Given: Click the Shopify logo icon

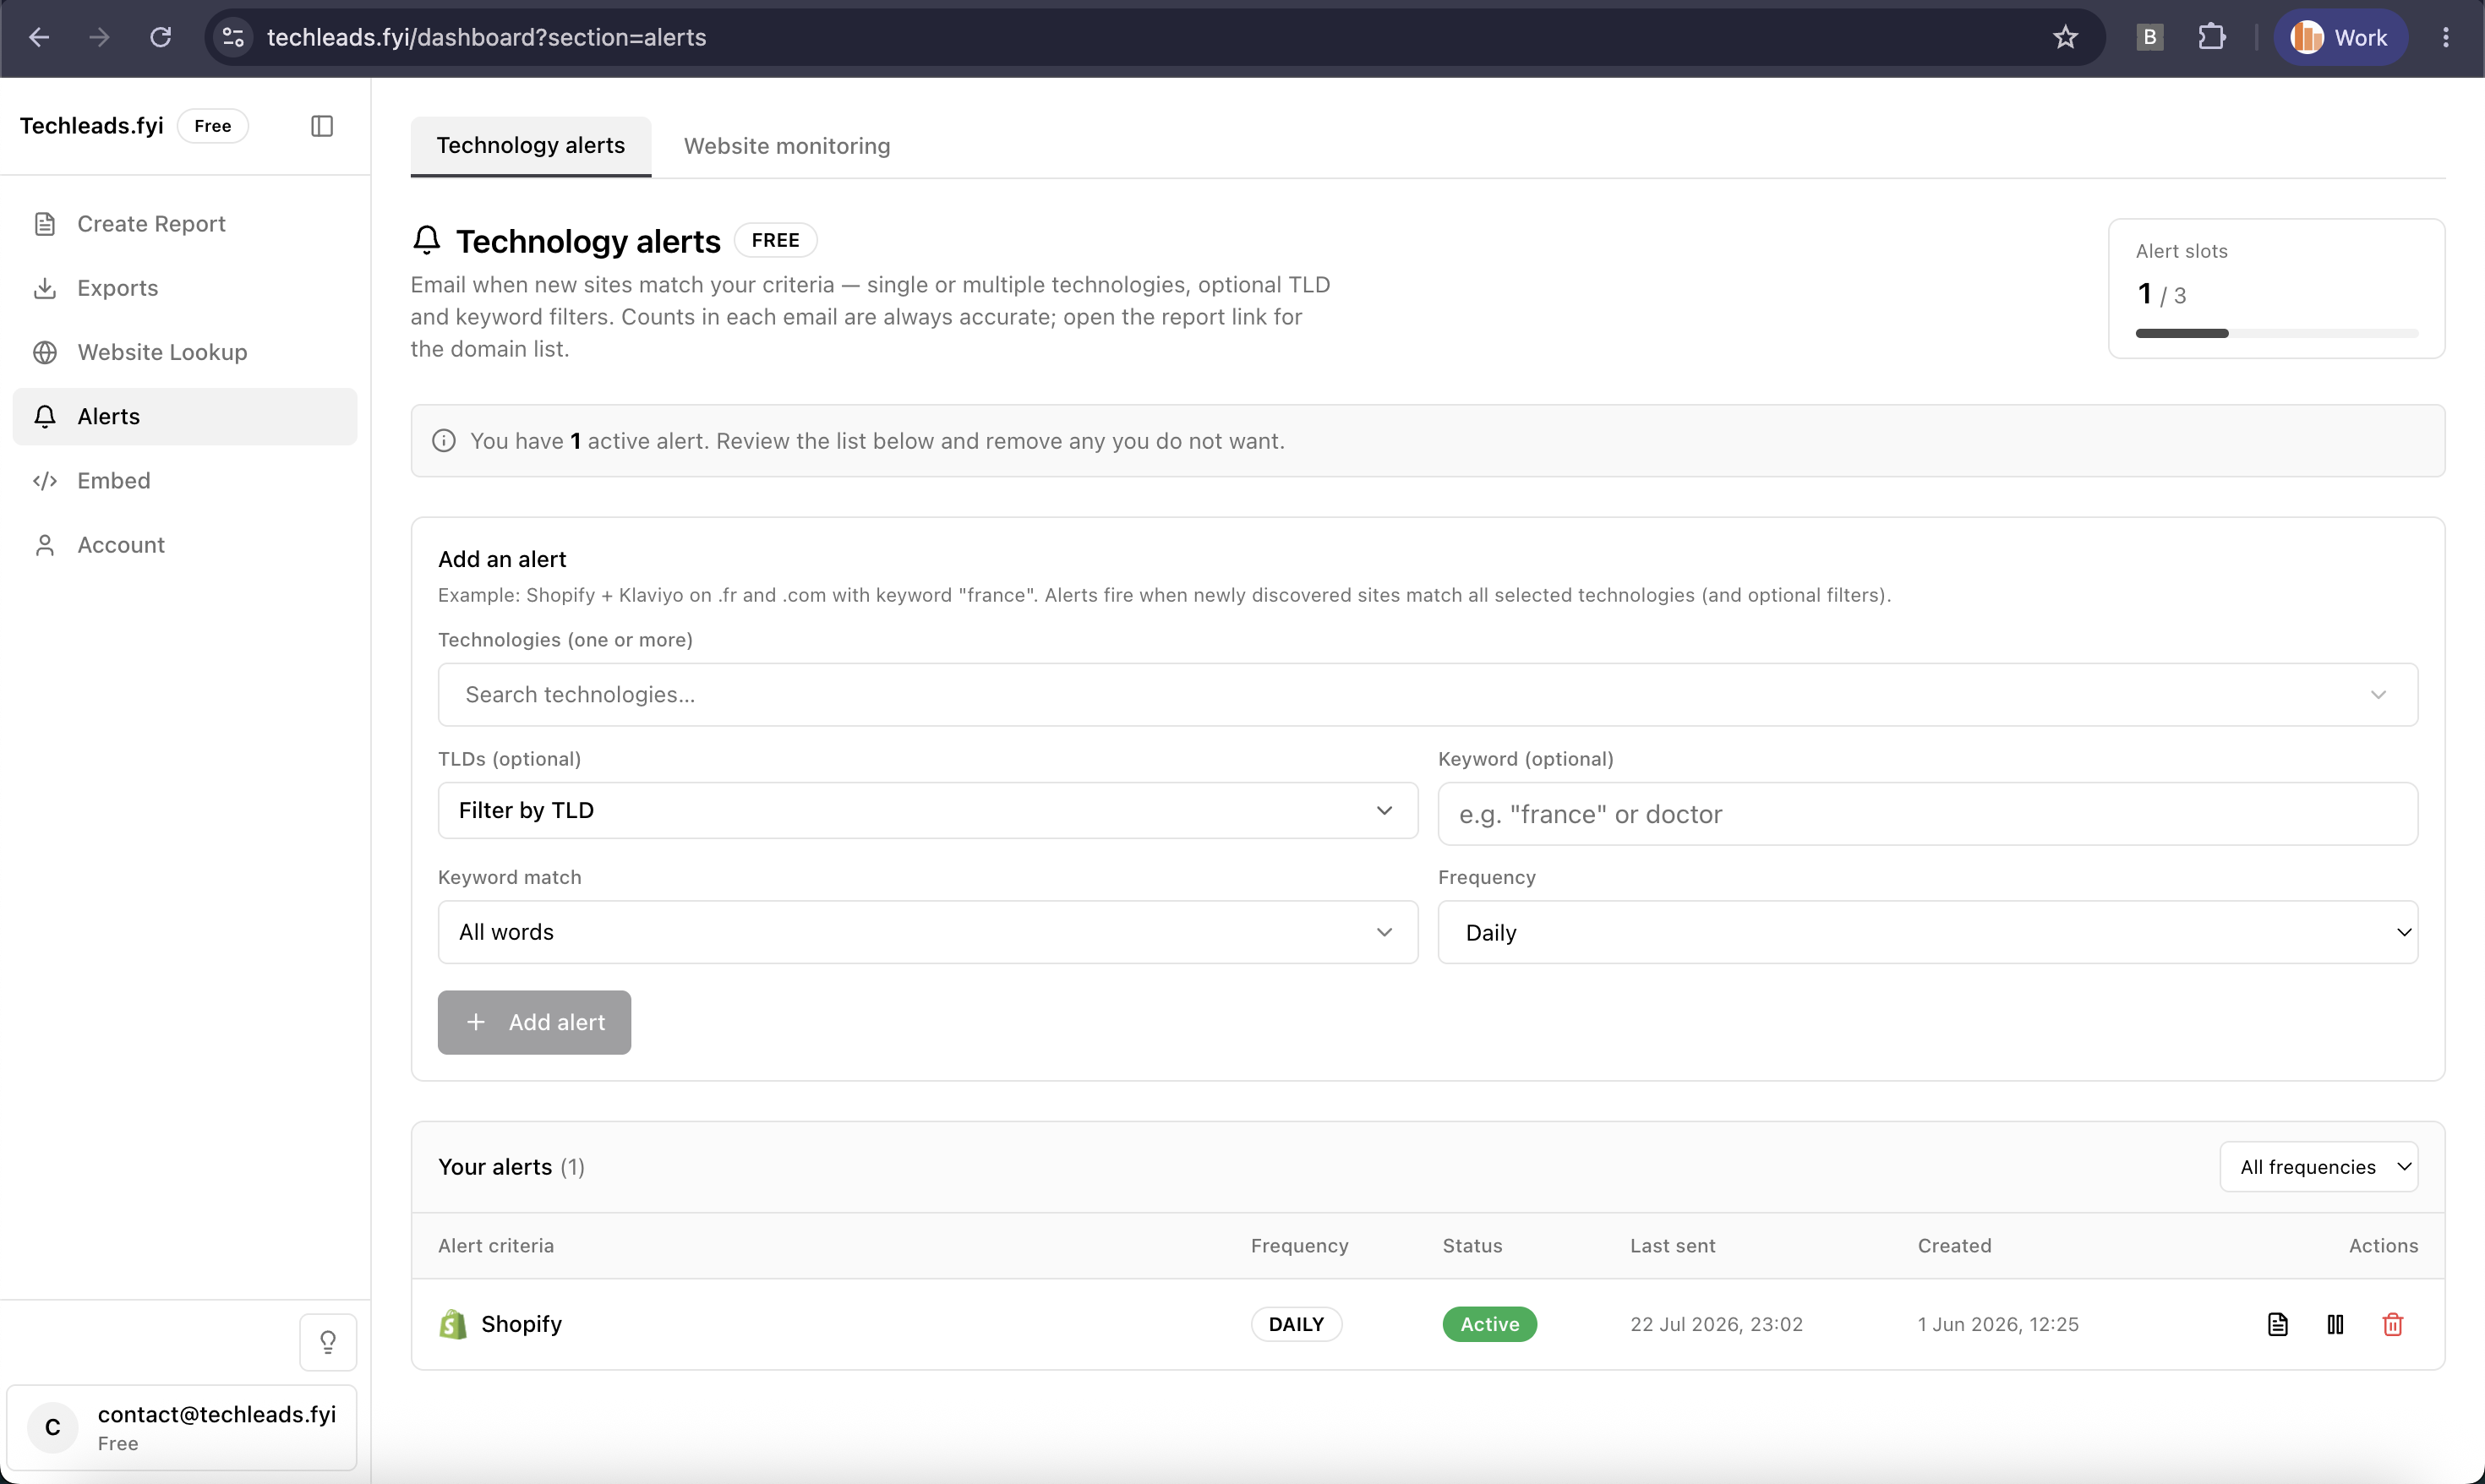Looking at the screenshot, I should point(453,1324).
